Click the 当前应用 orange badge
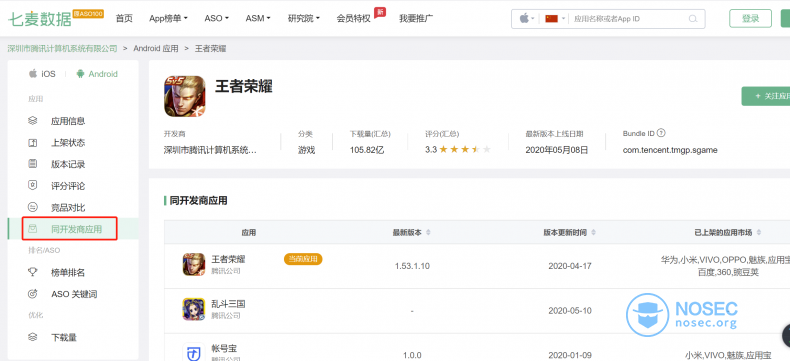790x361 pixels. click(x=303, y=259)
